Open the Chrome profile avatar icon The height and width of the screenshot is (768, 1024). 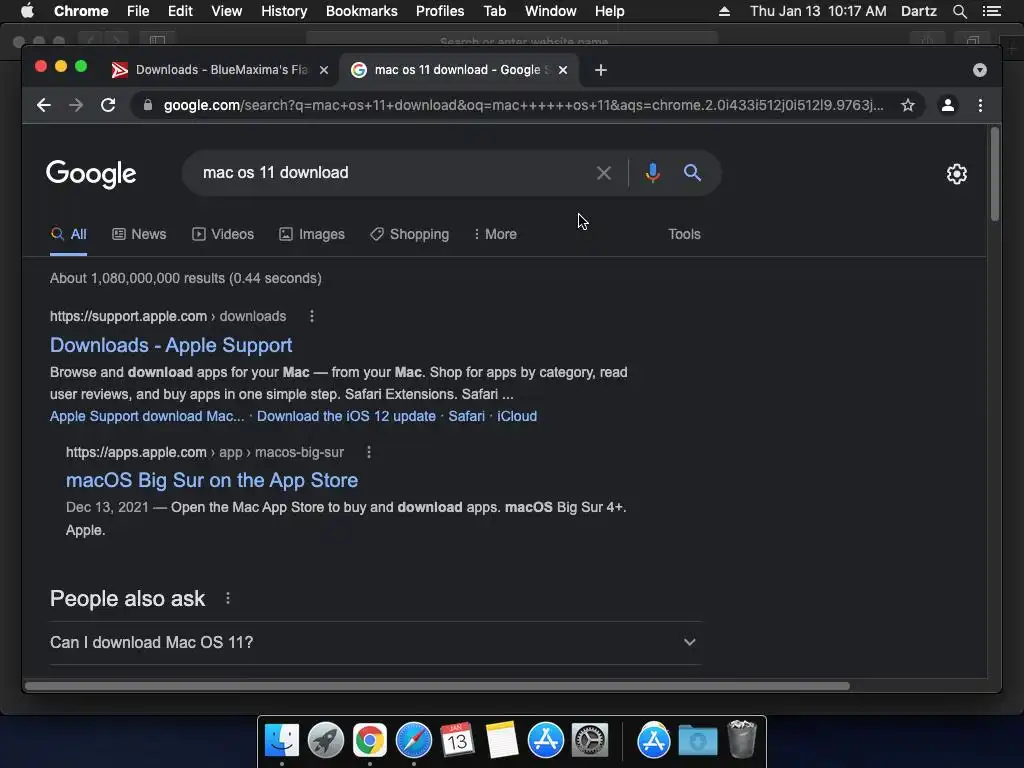948,105
